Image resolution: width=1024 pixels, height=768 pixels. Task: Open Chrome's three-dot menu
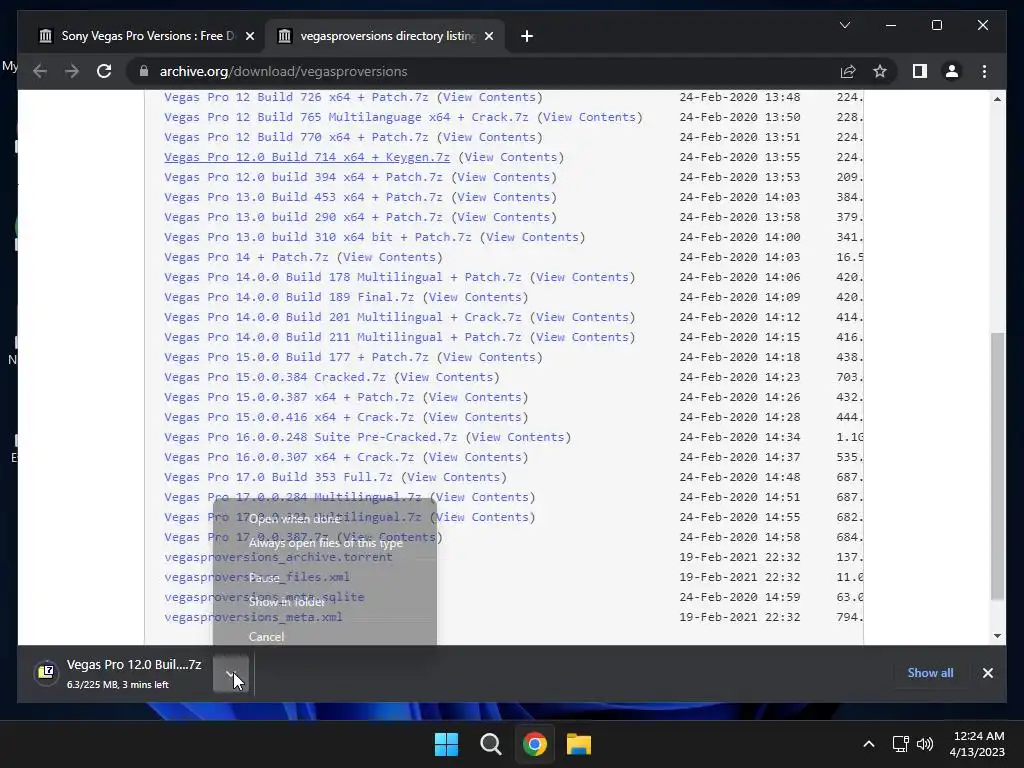tap(984, 71)
